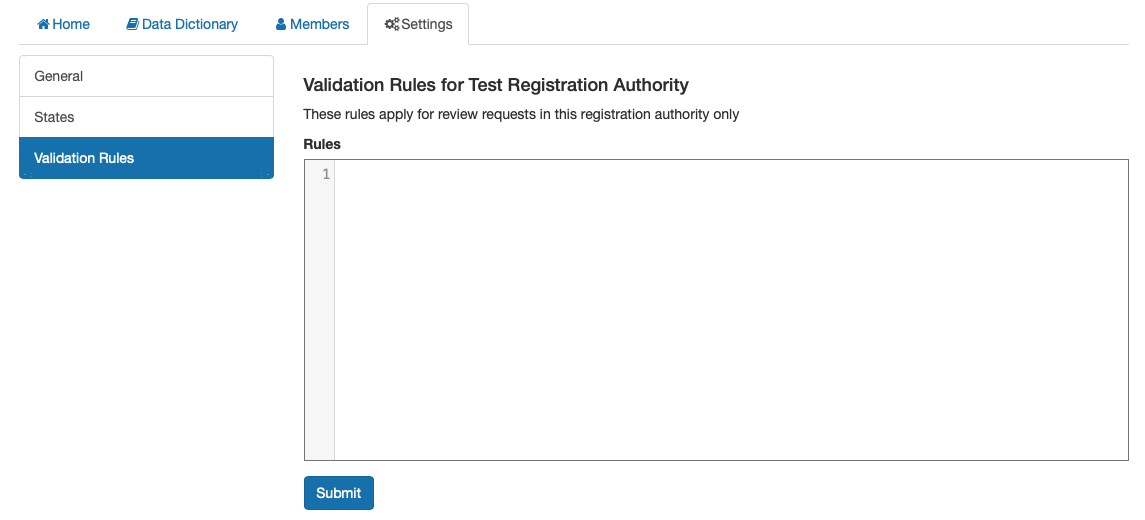This screenshot has width=1145, height=520.
Task: Select the Settings tab label
Action: (x=427, y=24)
